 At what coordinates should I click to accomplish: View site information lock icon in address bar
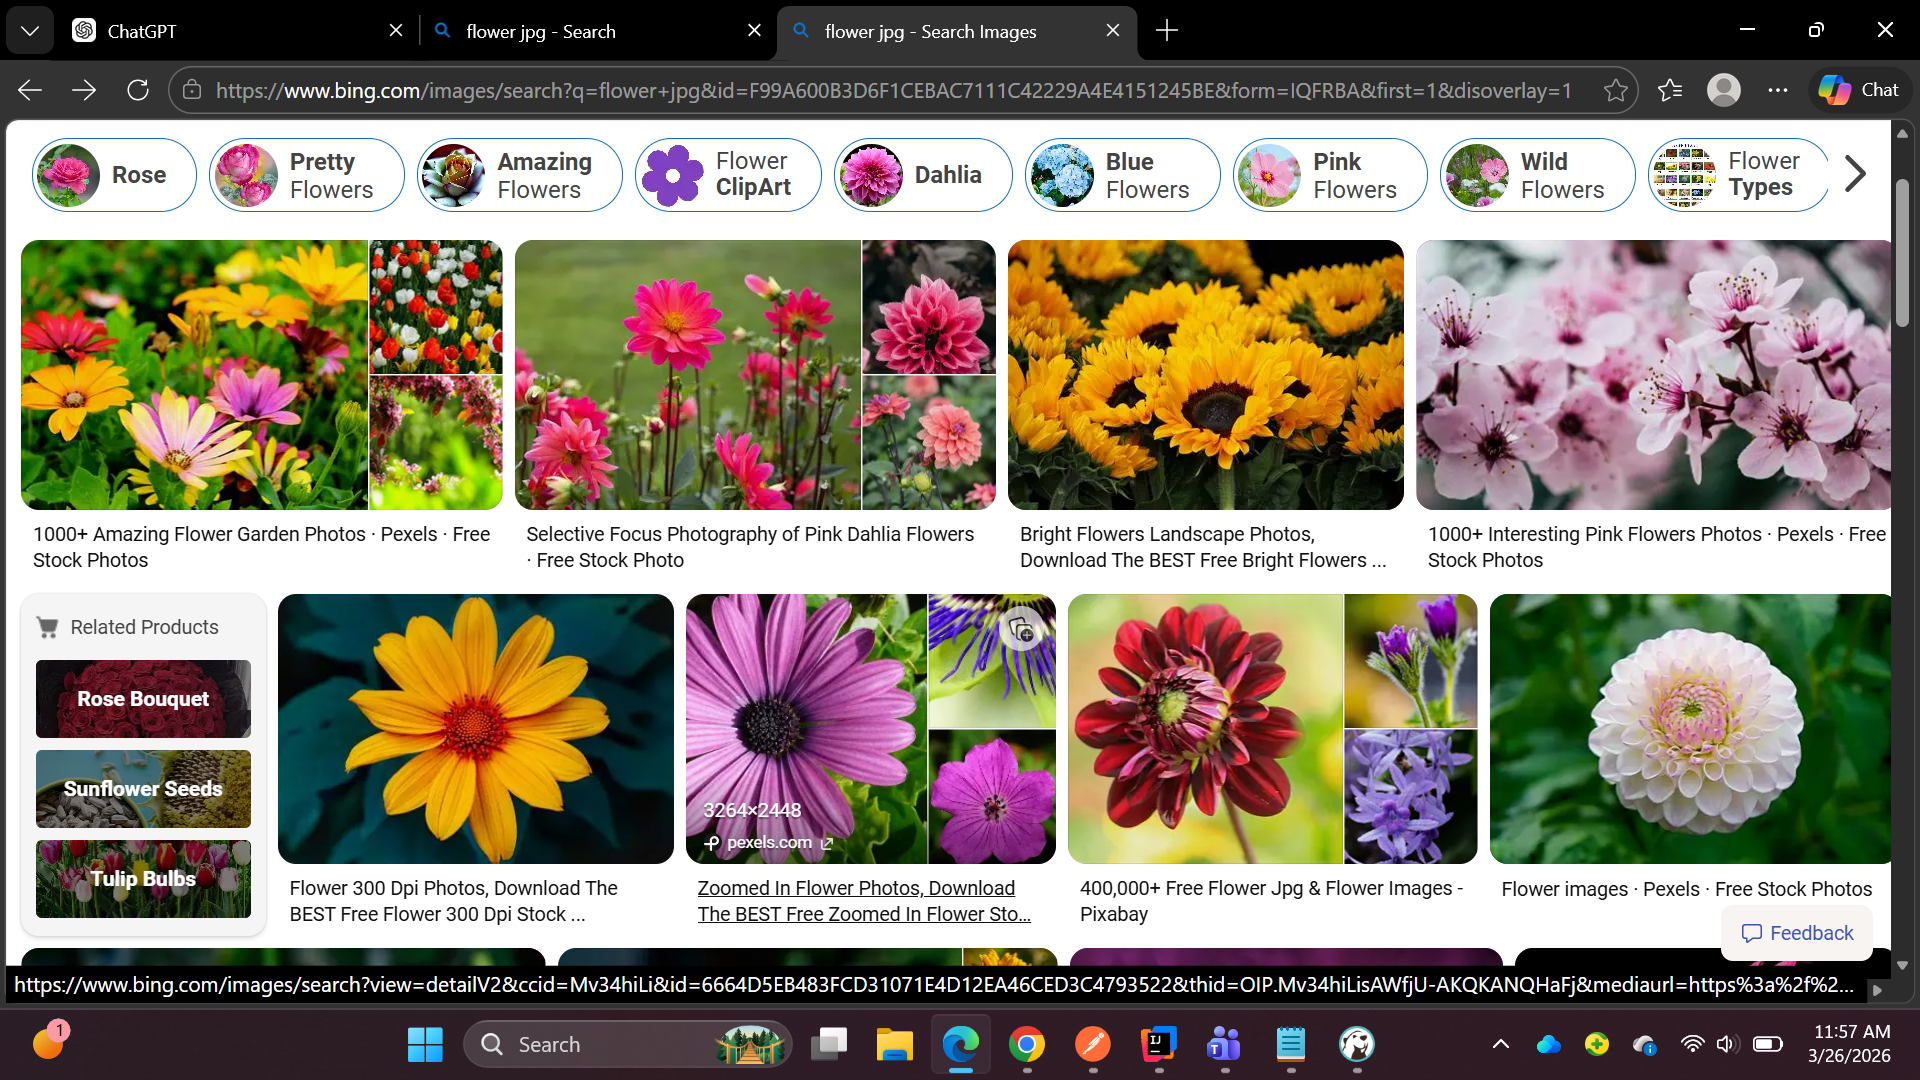click(x=192, y=91)
